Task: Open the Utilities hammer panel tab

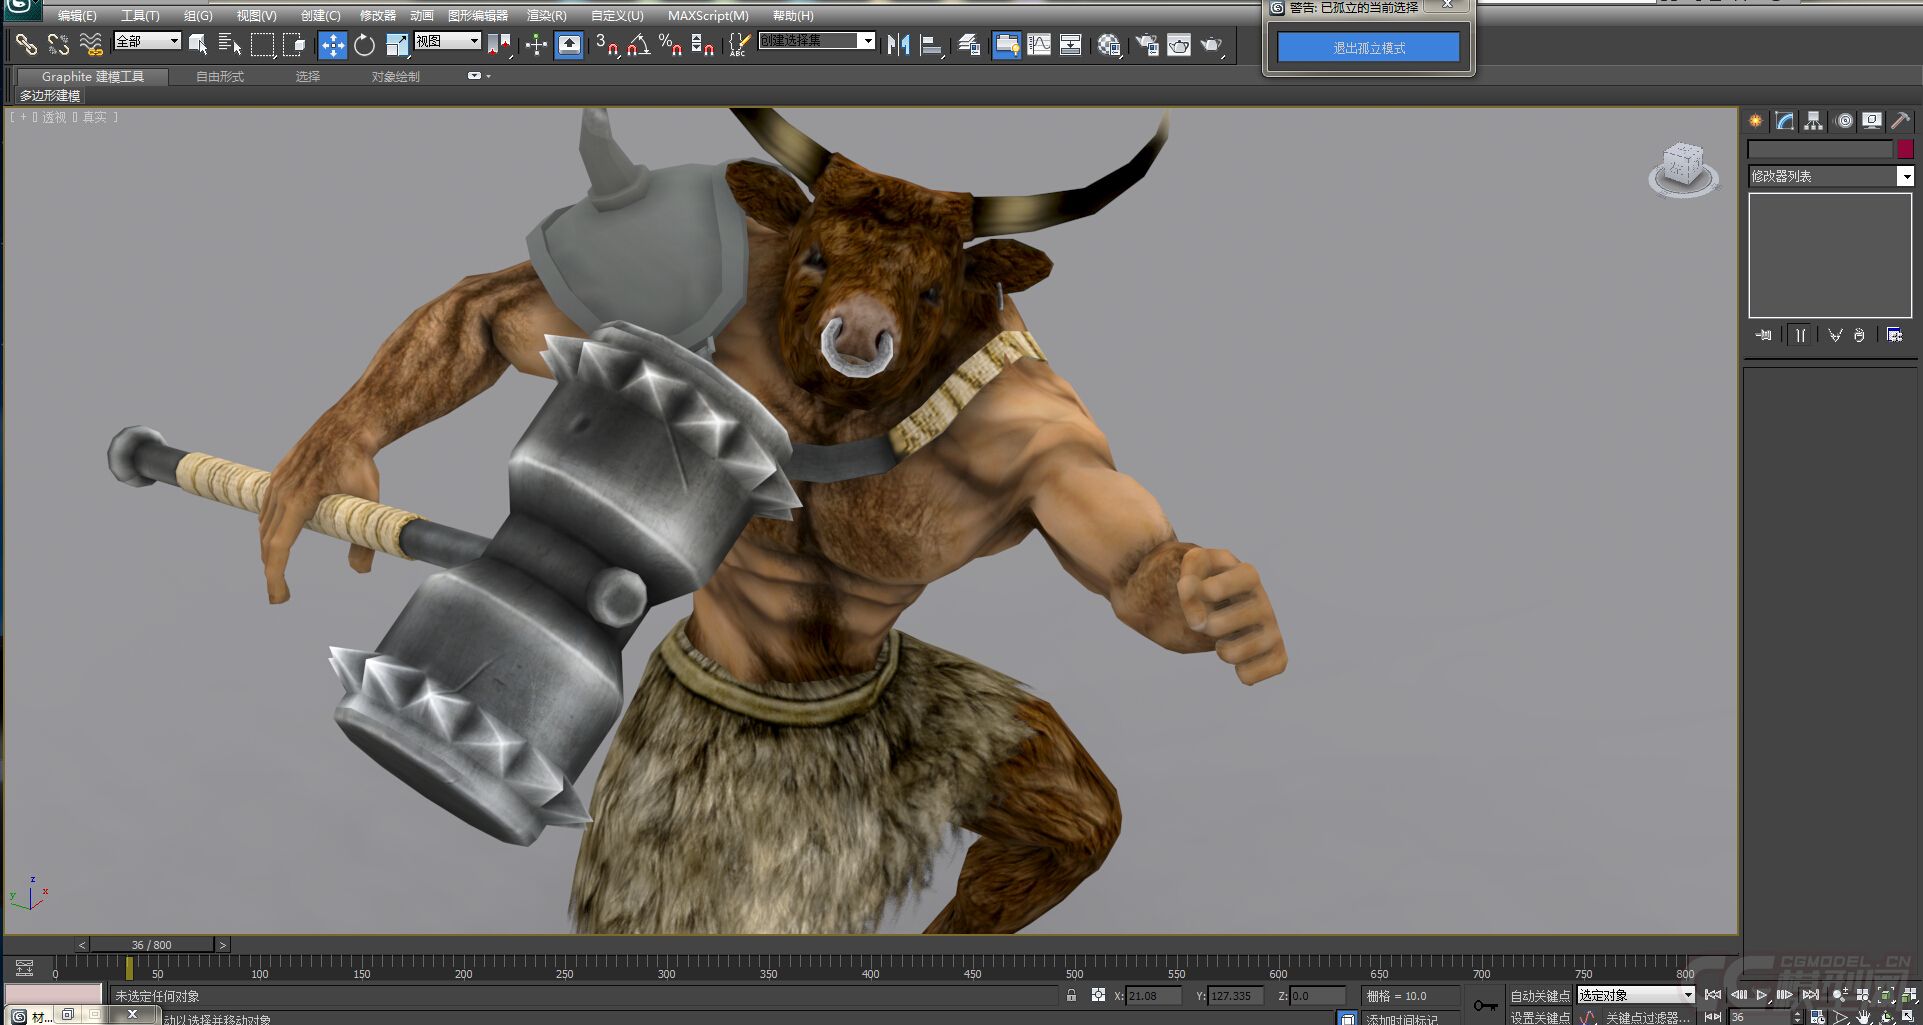Action: tap(1900, 121)
